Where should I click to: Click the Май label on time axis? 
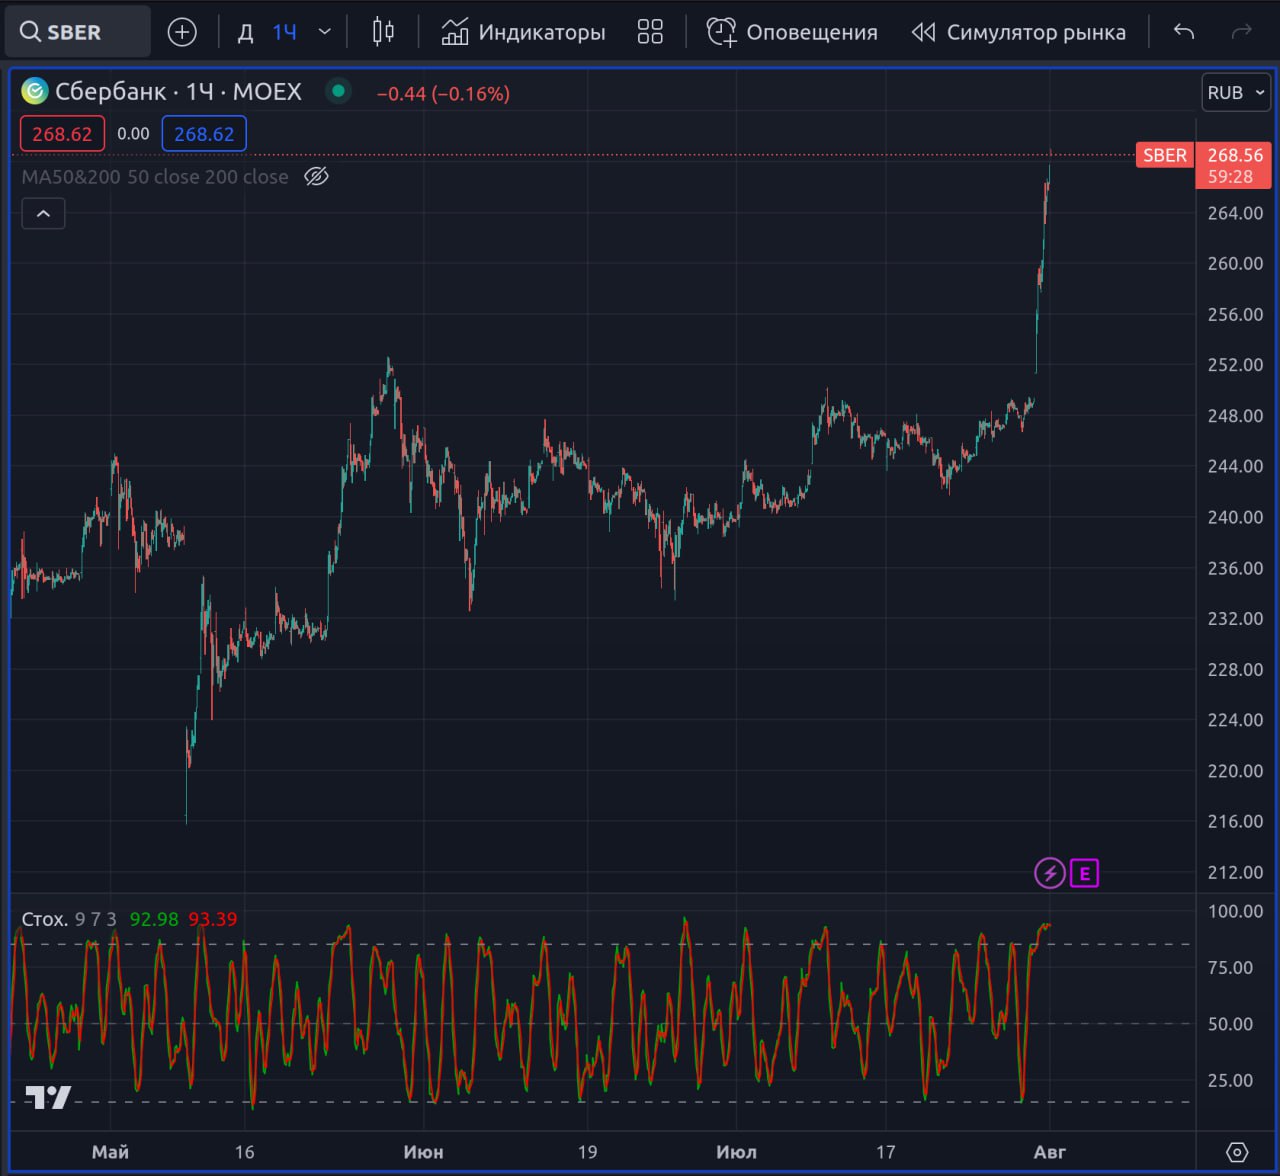pos(110,1152)
